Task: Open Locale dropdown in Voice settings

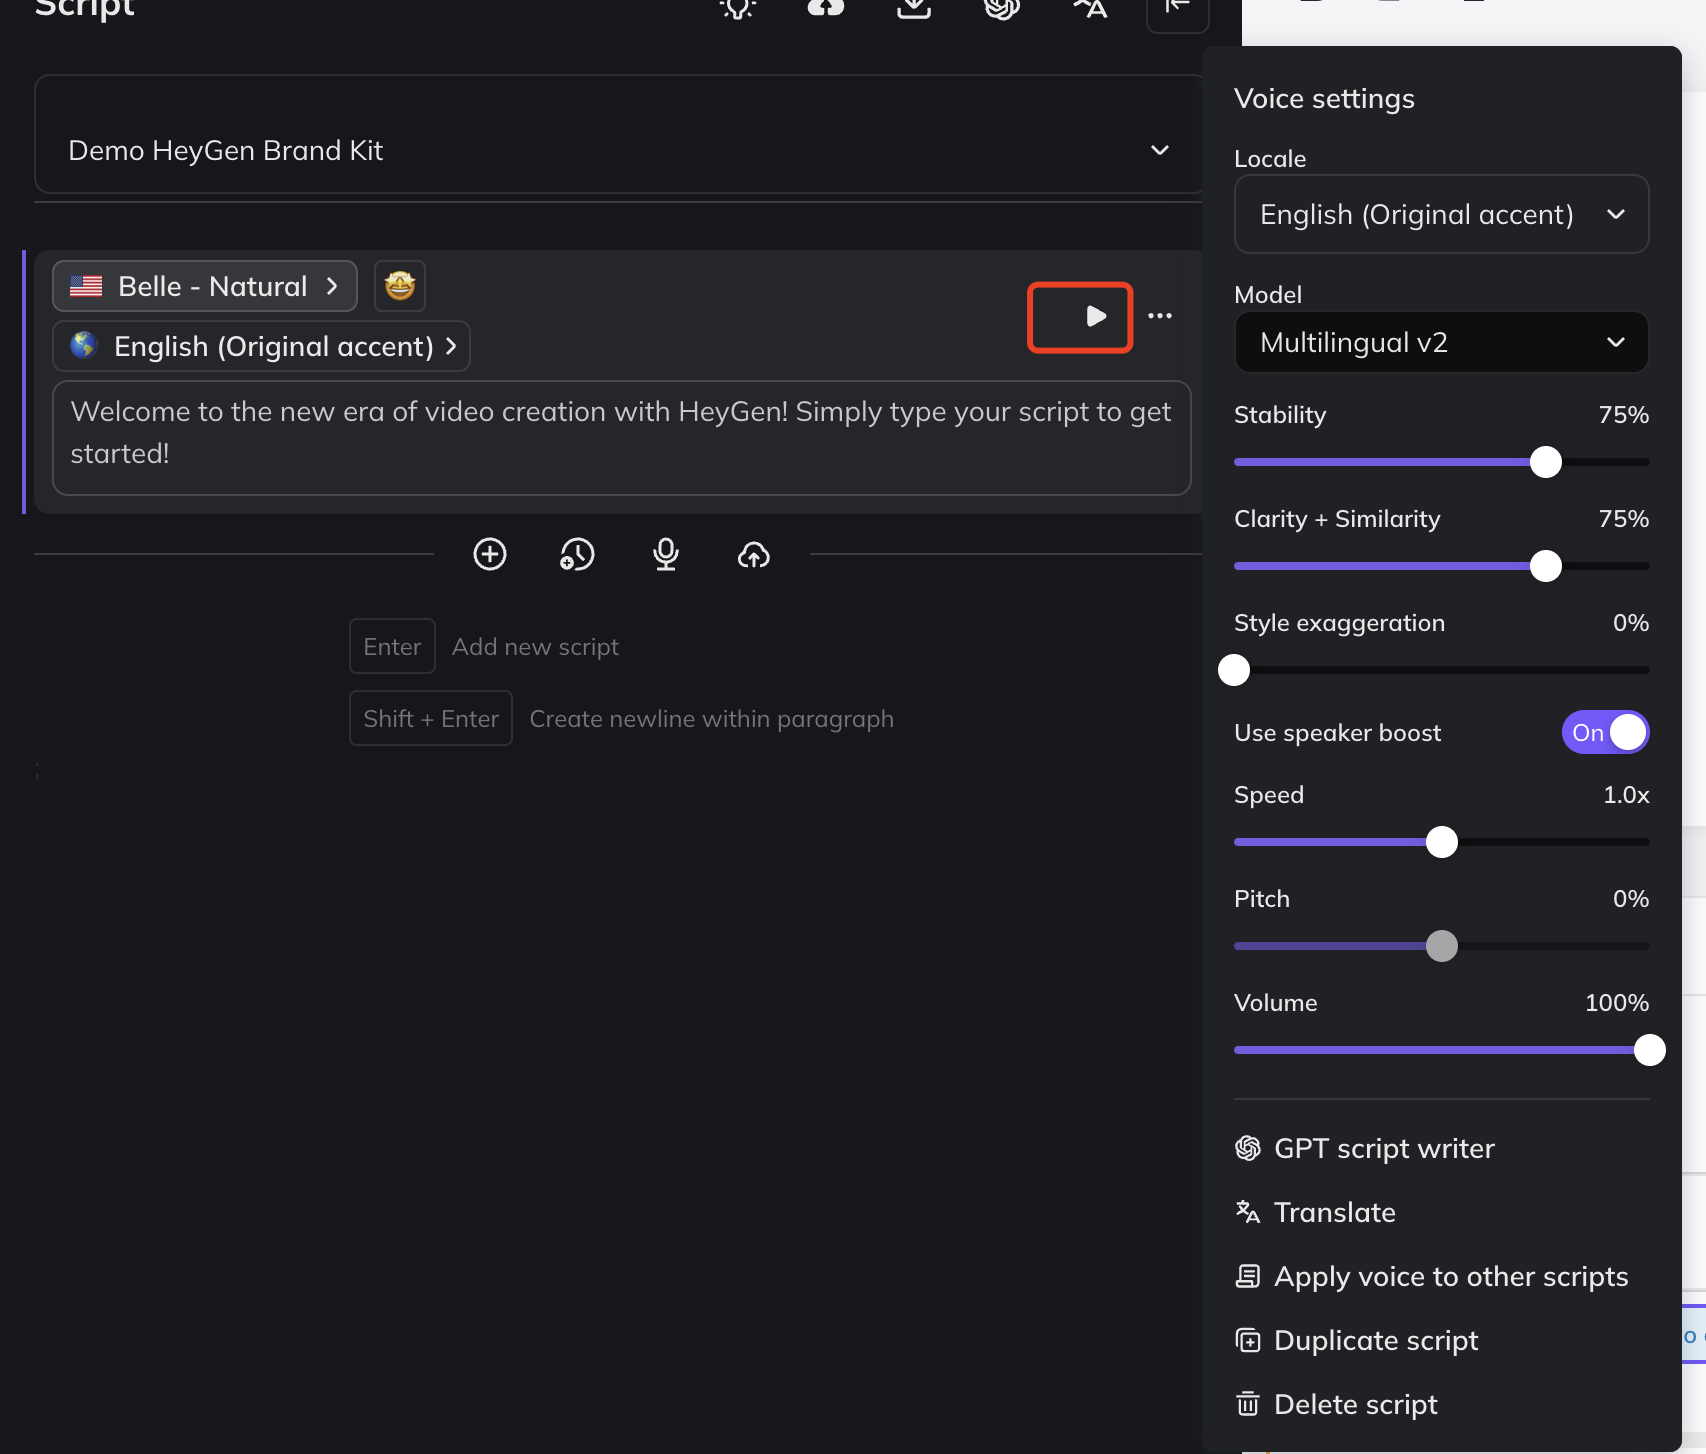Action: pyautogui.click(x=1441, y=214)
